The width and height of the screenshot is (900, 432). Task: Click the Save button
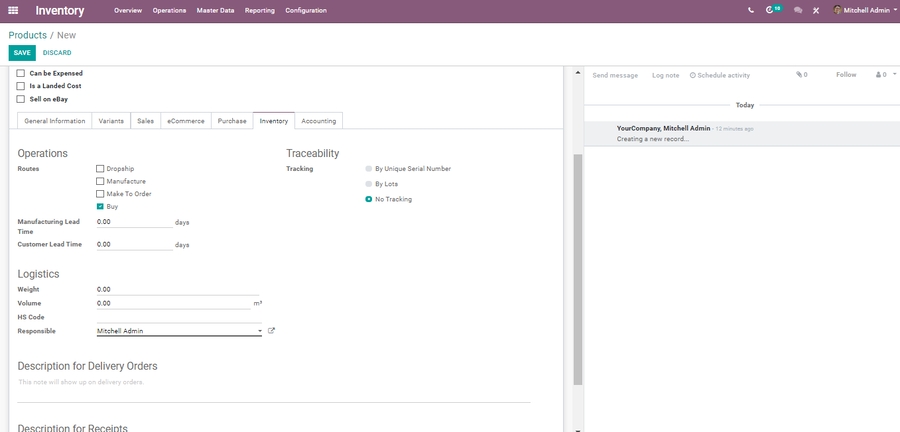click(22, 53)
